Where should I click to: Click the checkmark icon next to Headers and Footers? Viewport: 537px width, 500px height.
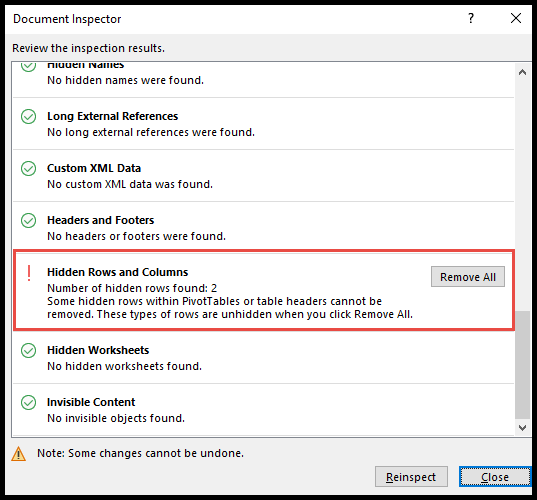tap(28, 221)
